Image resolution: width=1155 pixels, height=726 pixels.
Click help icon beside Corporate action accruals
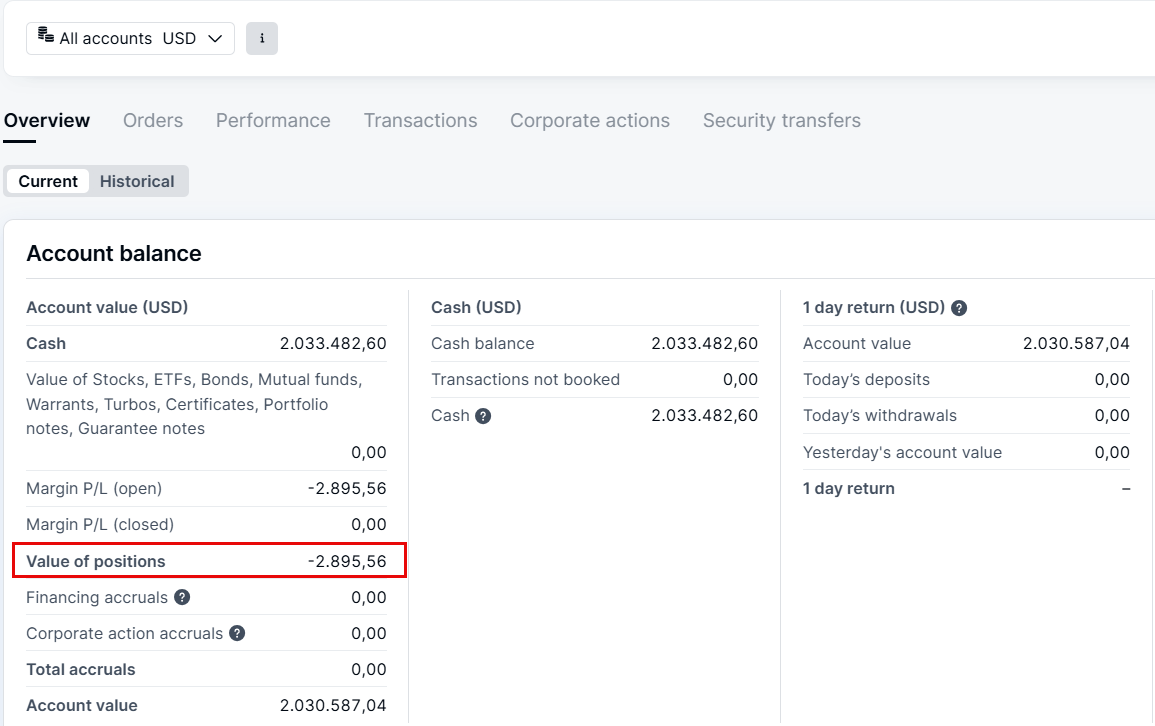coord(237,633)
